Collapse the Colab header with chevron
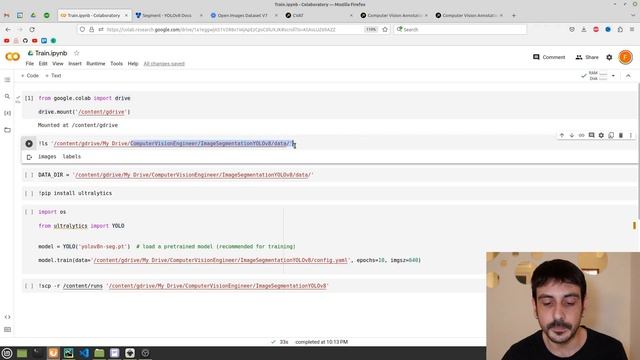This screenshot has width=640, height=360. (628, 76)
